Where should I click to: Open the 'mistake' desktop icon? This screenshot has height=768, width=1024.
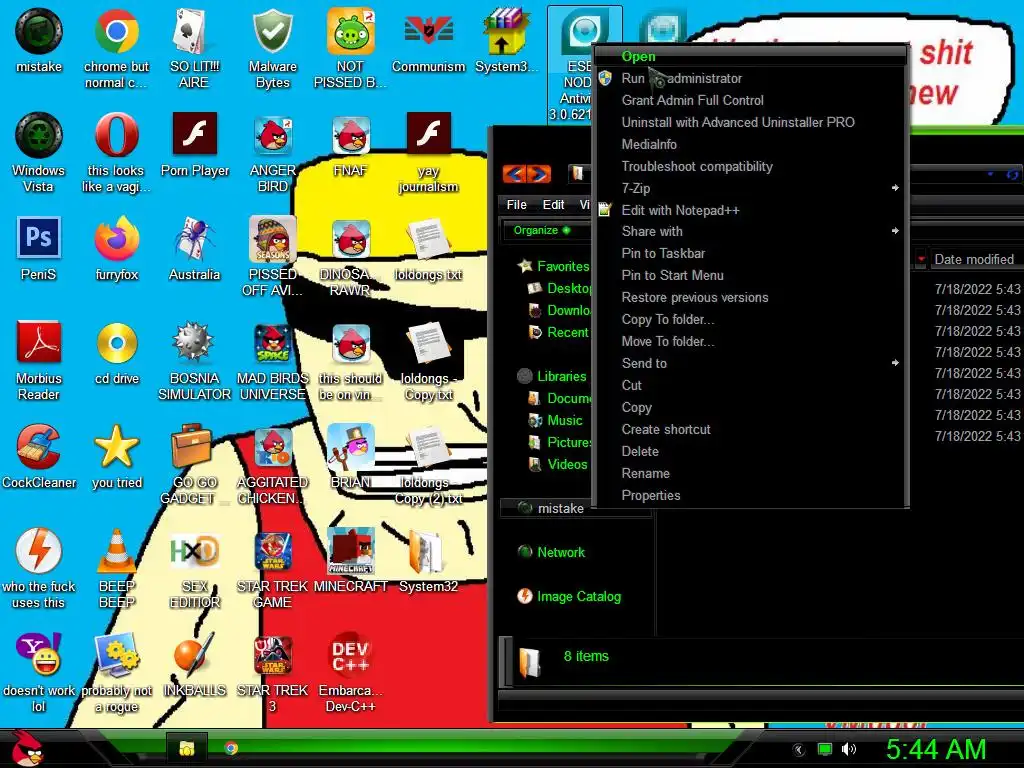(39, 40)
